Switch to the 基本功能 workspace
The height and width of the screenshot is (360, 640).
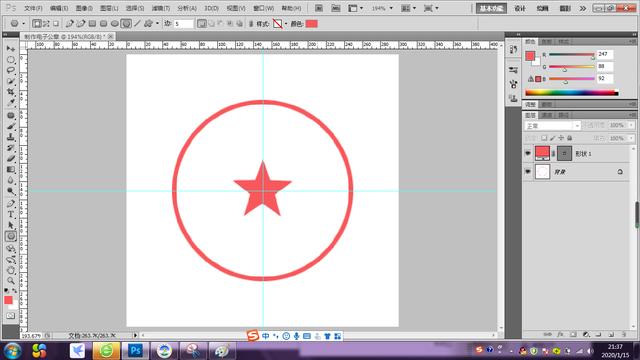click(491, 8)
